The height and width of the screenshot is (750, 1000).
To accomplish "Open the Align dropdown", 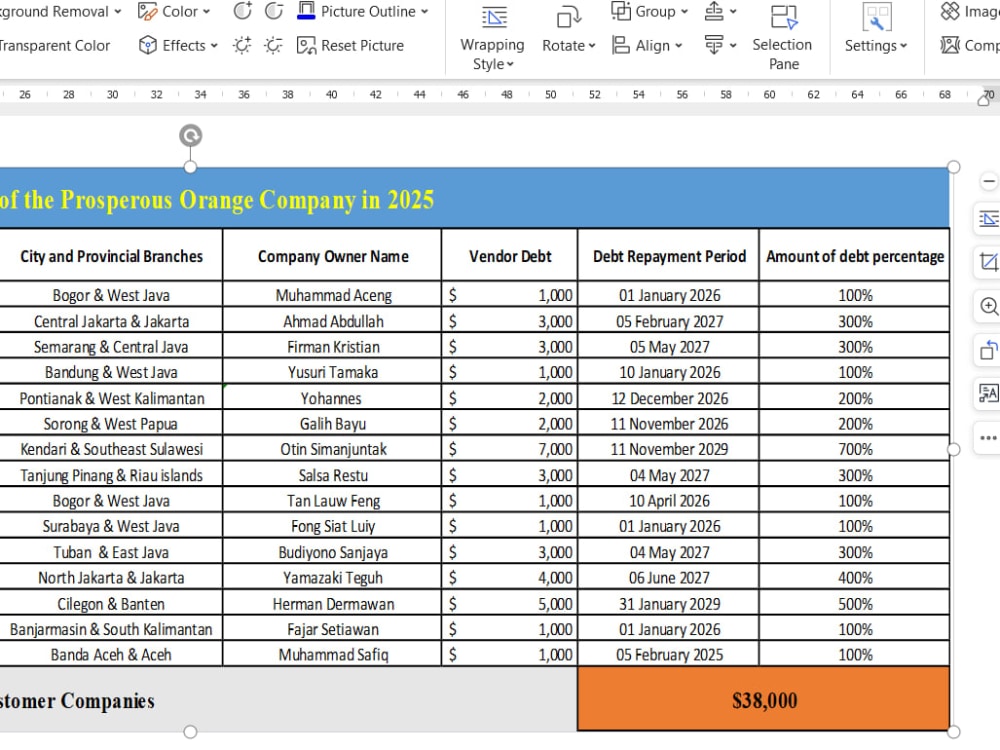I will [647, 45].
